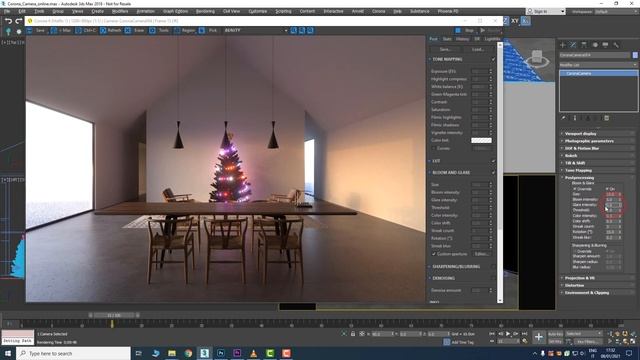Expand the Photographic parameters rollout

tap(598, 141)
